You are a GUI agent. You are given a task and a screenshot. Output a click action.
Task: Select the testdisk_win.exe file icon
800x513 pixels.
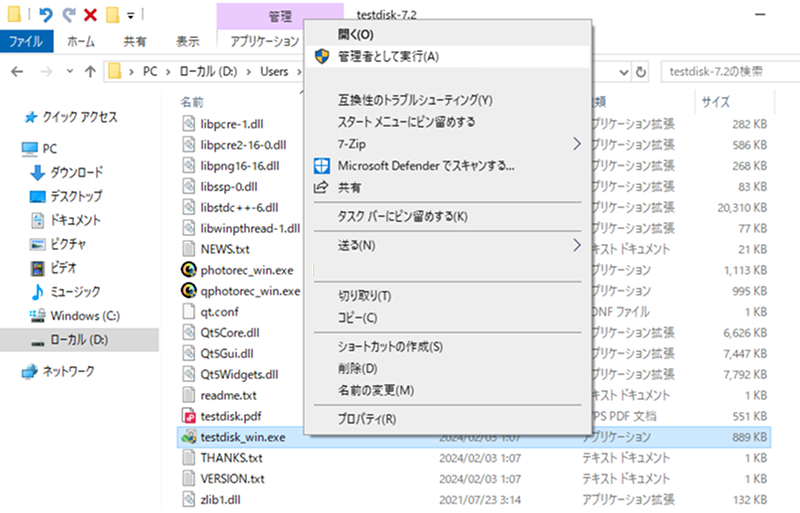pyautogui.click(x=189, y=437)
